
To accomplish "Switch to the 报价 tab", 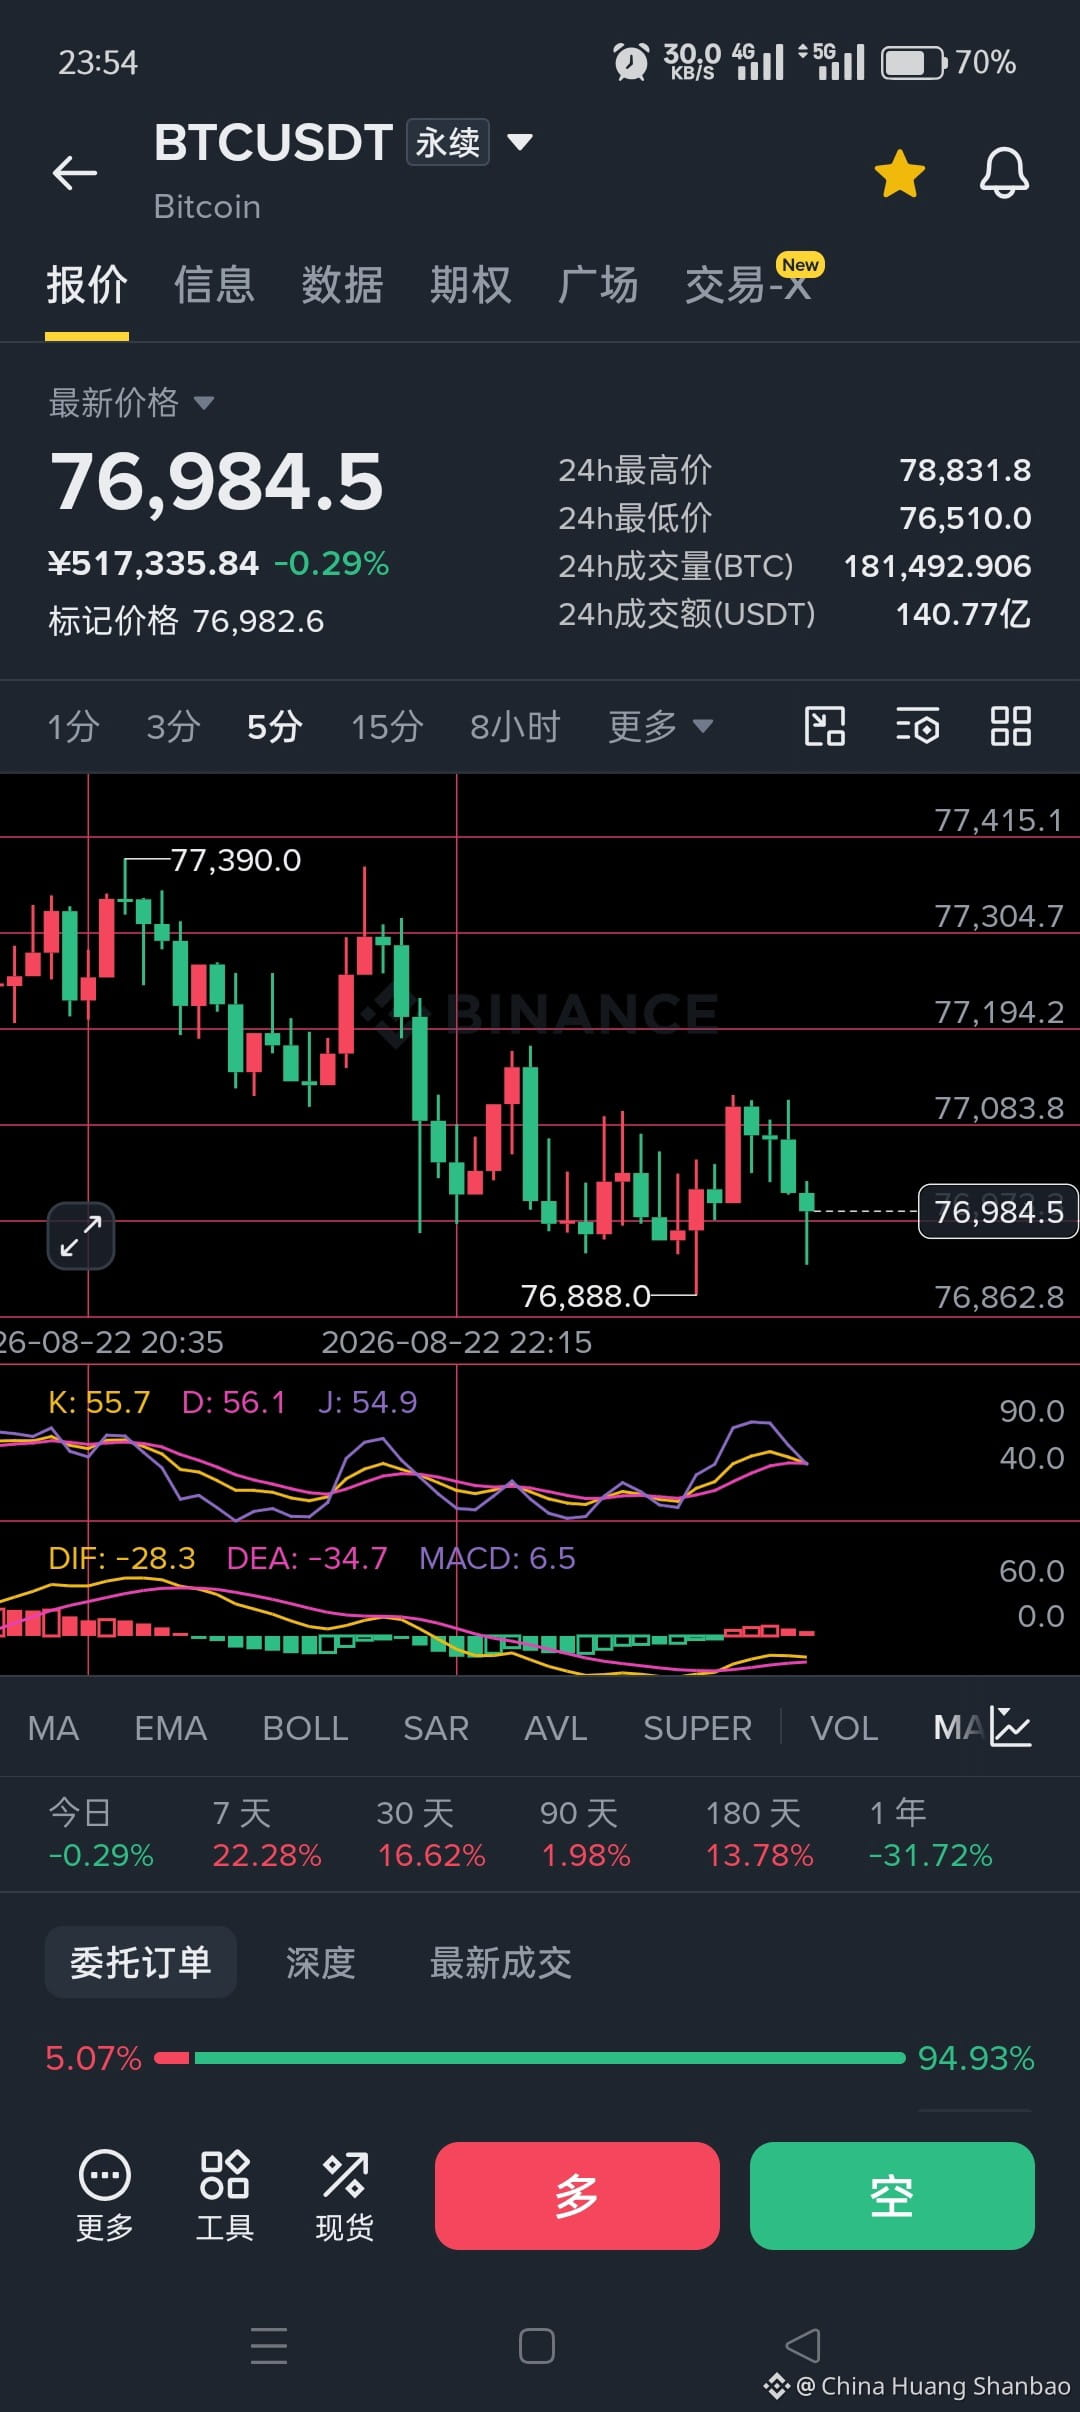I will 87,285.
